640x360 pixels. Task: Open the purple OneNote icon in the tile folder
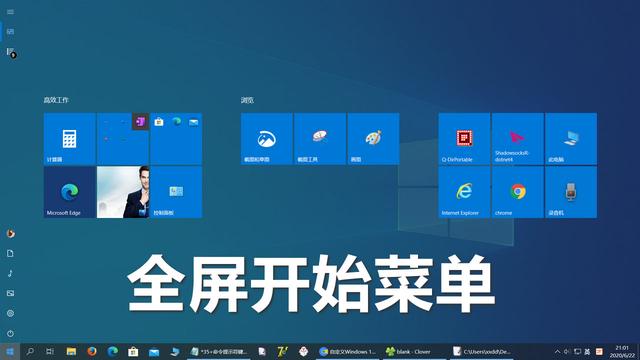click(140, 122)
